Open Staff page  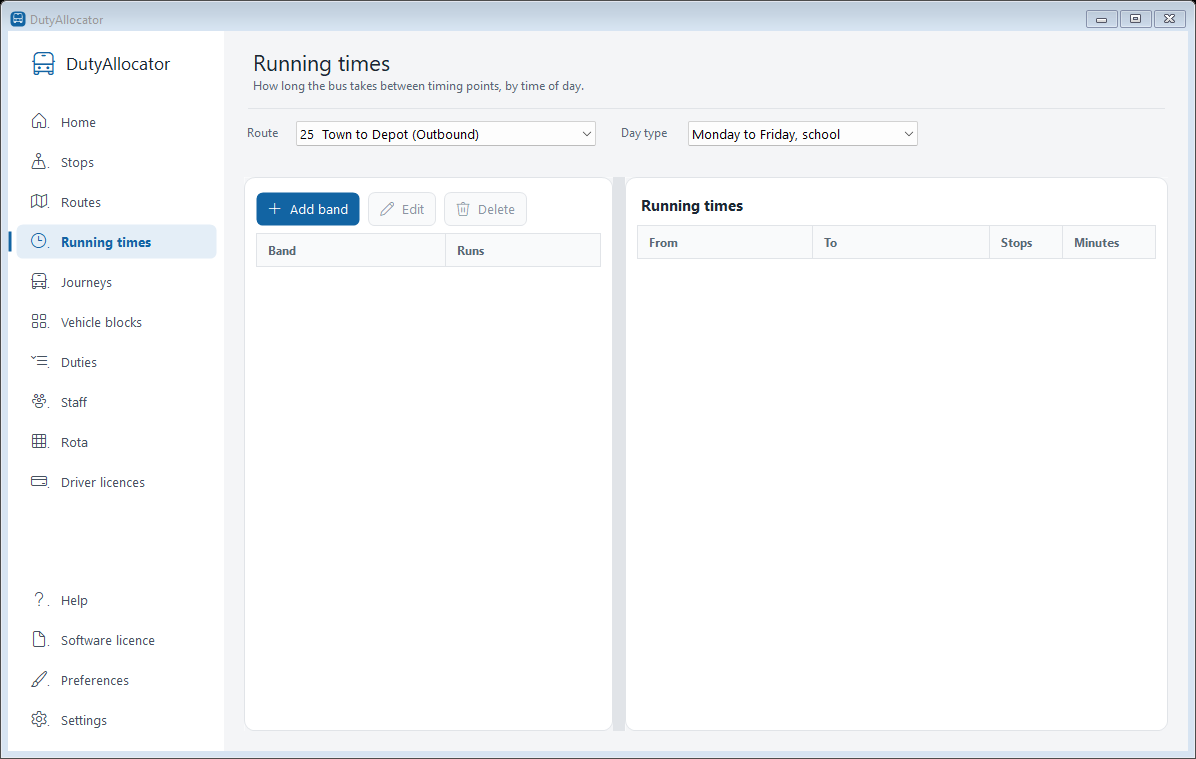point(116,402)
